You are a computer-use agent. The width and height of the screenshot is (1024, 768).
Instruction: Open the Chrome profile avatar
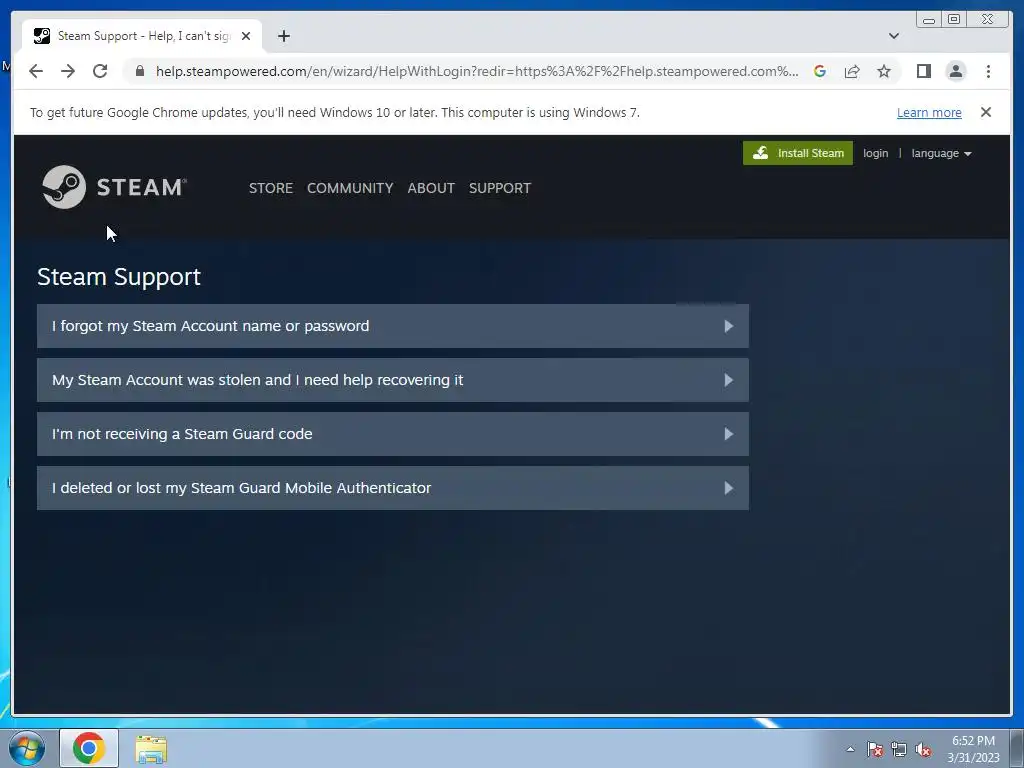click(955, 71)
